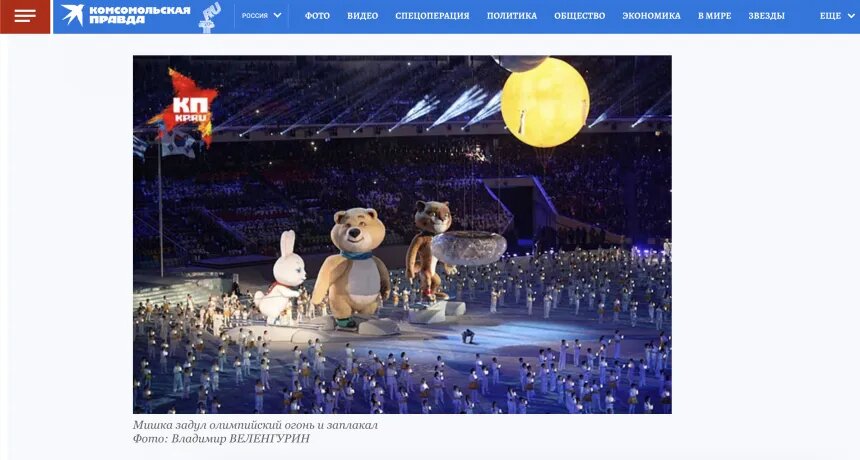Open the ЕЩЕ more-sections menu
The width and height of the screenshot is (860, 460).
[837, 16]
